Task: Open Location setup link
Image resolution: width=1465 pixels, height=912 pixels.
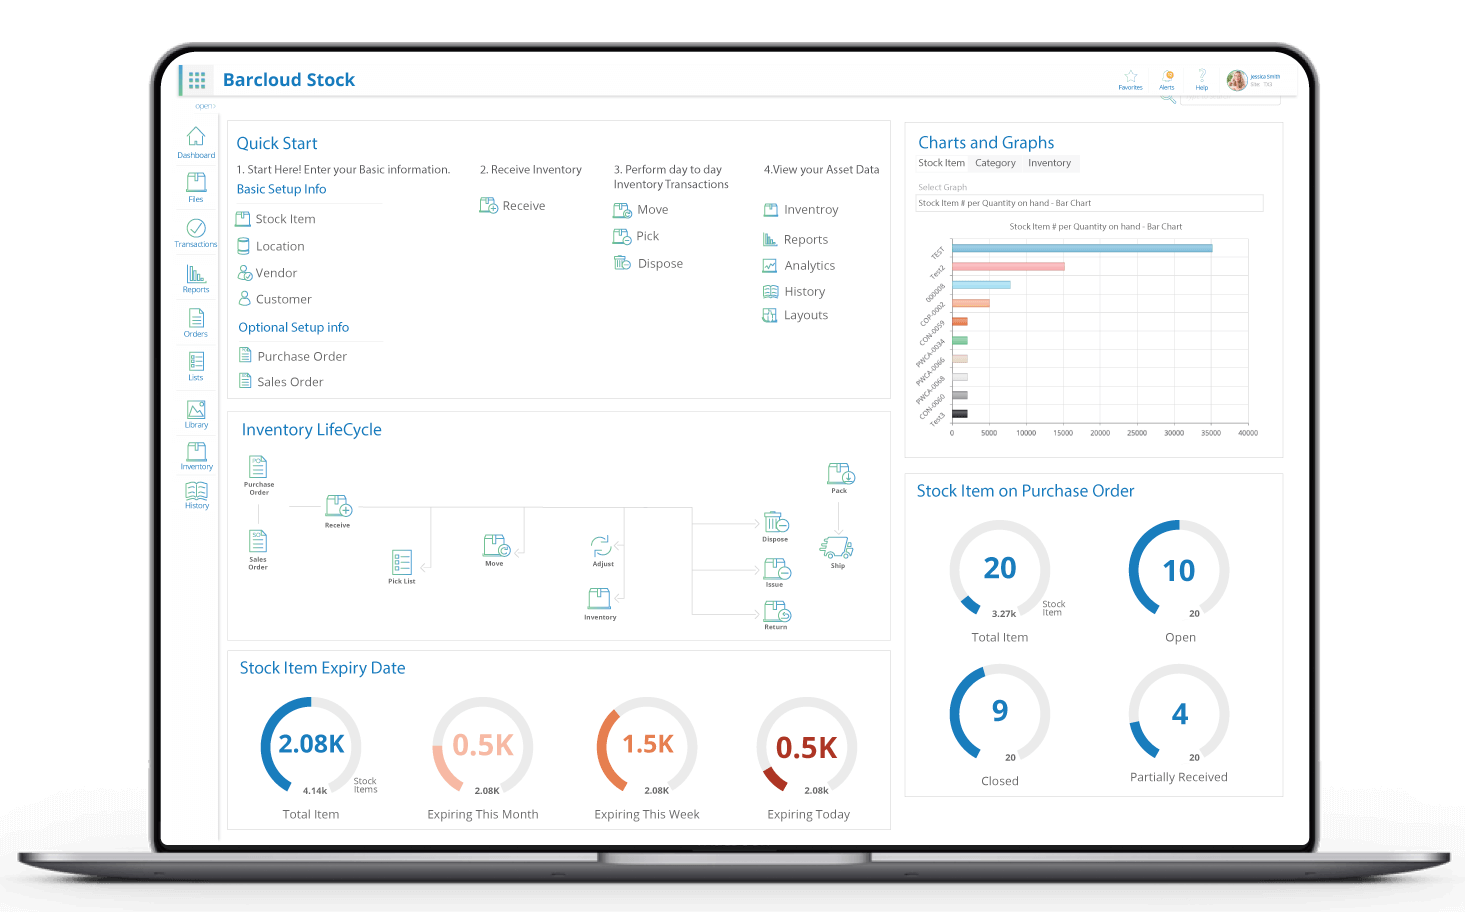Action: coord(270,246)
